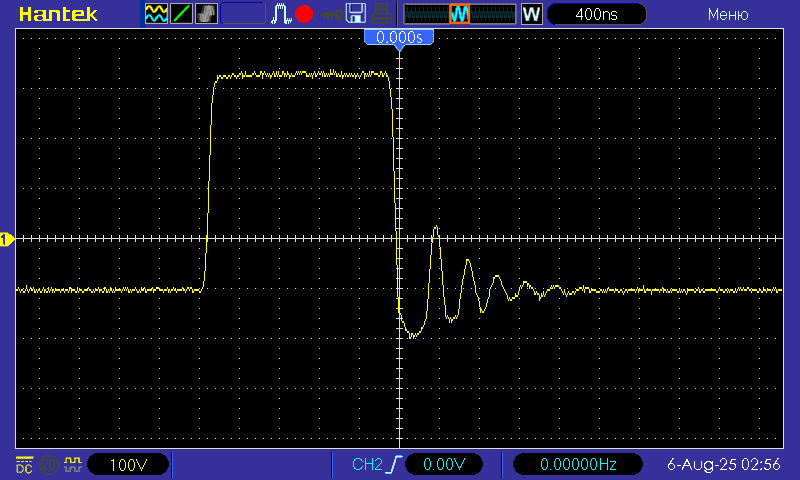Viewport: 800px width, 480px height.
Task: Click the pulse trigger waveform icon
Action: (281, 14)
